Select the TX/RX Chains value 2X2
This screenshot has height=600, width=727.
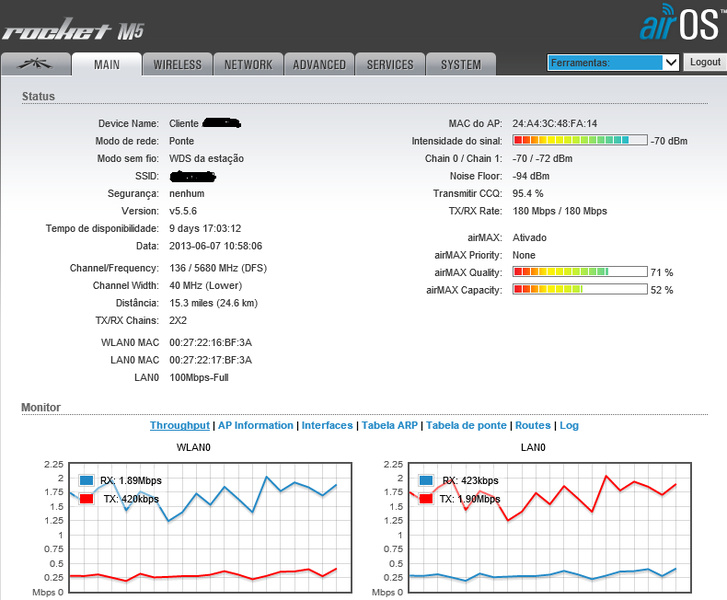coord(178,320)
